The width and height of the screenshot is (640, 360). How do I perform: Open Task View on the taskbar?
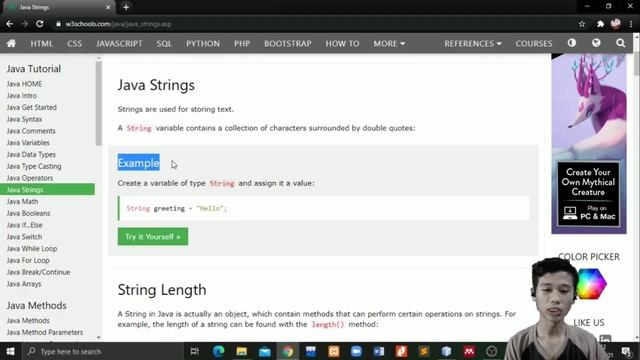[x=195, y=351]
